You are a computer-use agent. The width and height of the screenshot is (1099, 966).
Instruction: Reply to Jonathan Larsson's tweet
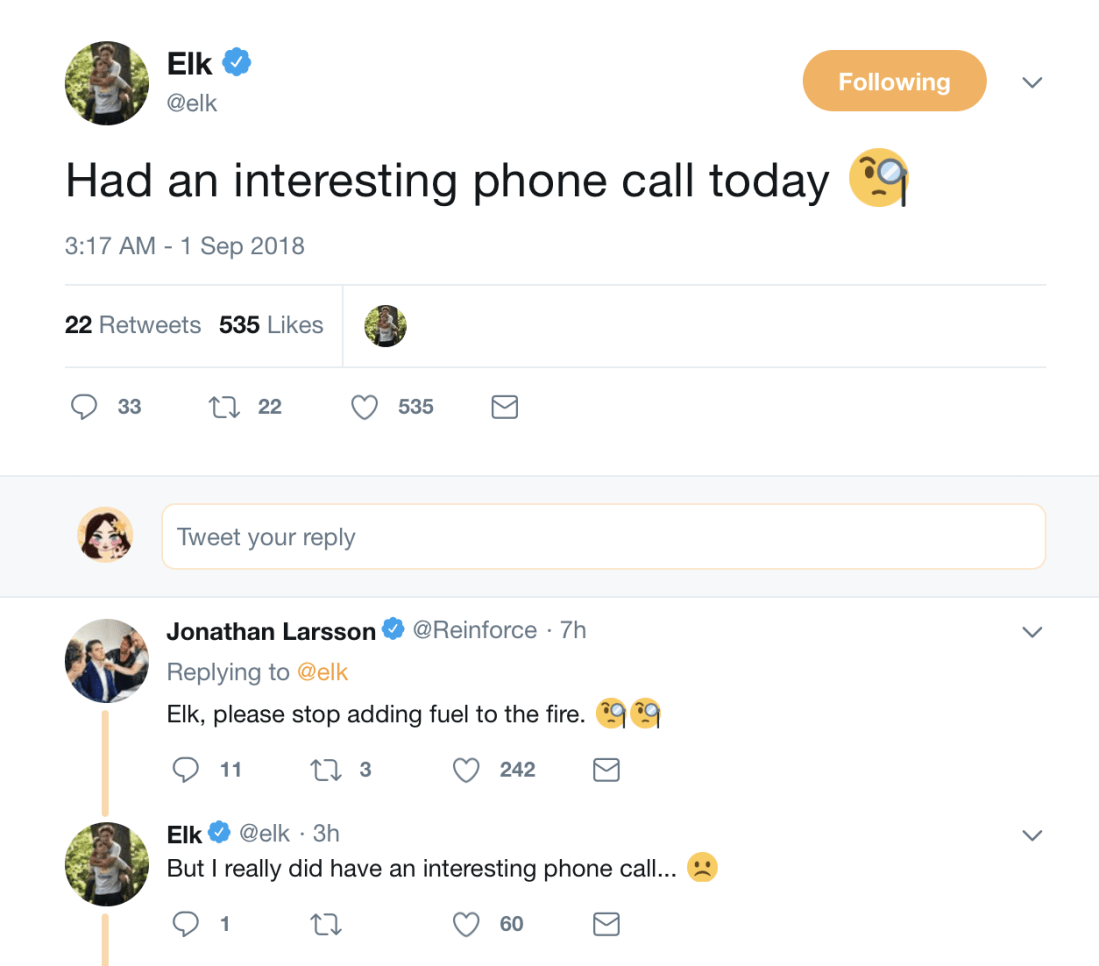[x=186, y=769]
